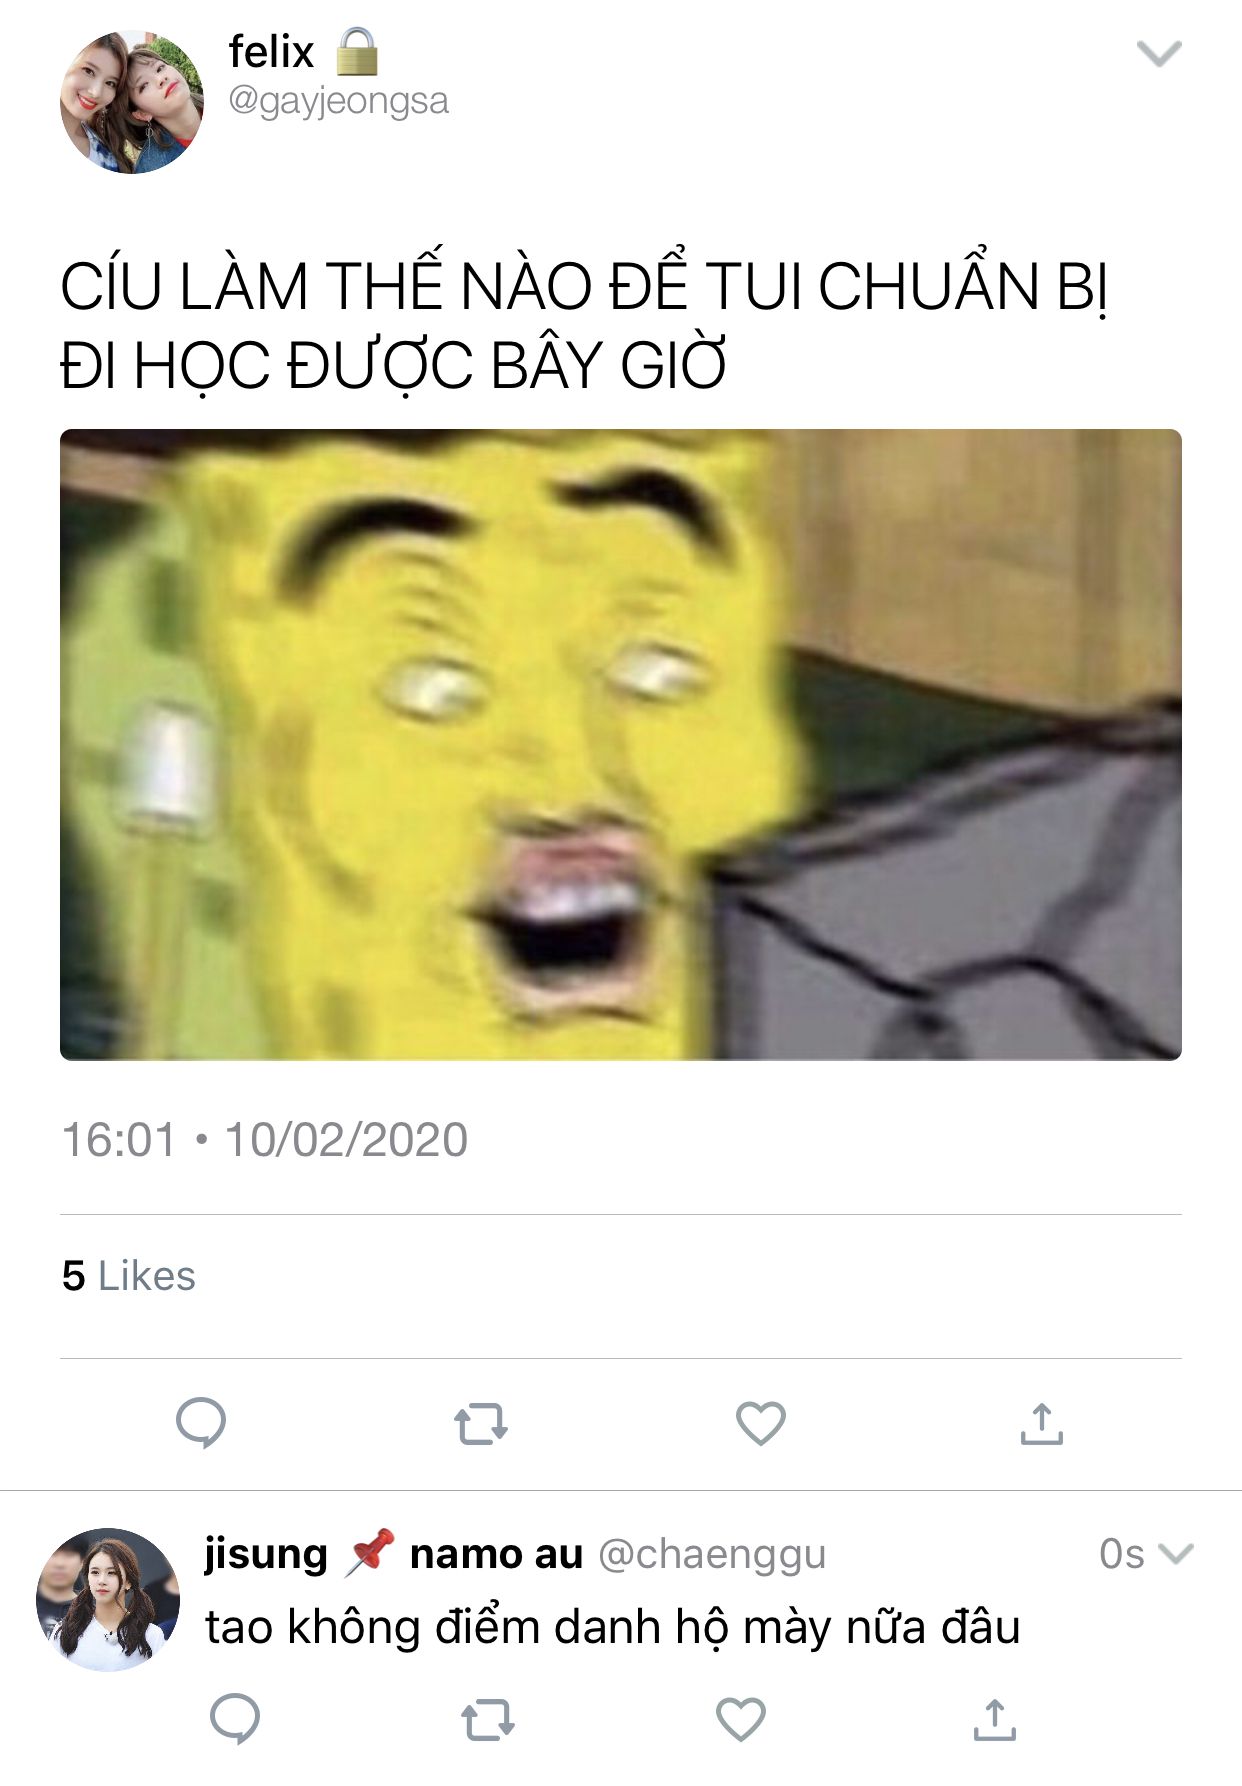Viewport: 1242px width, 1786px height.
Task: View the 5 Likes list
Action: 129,1276
